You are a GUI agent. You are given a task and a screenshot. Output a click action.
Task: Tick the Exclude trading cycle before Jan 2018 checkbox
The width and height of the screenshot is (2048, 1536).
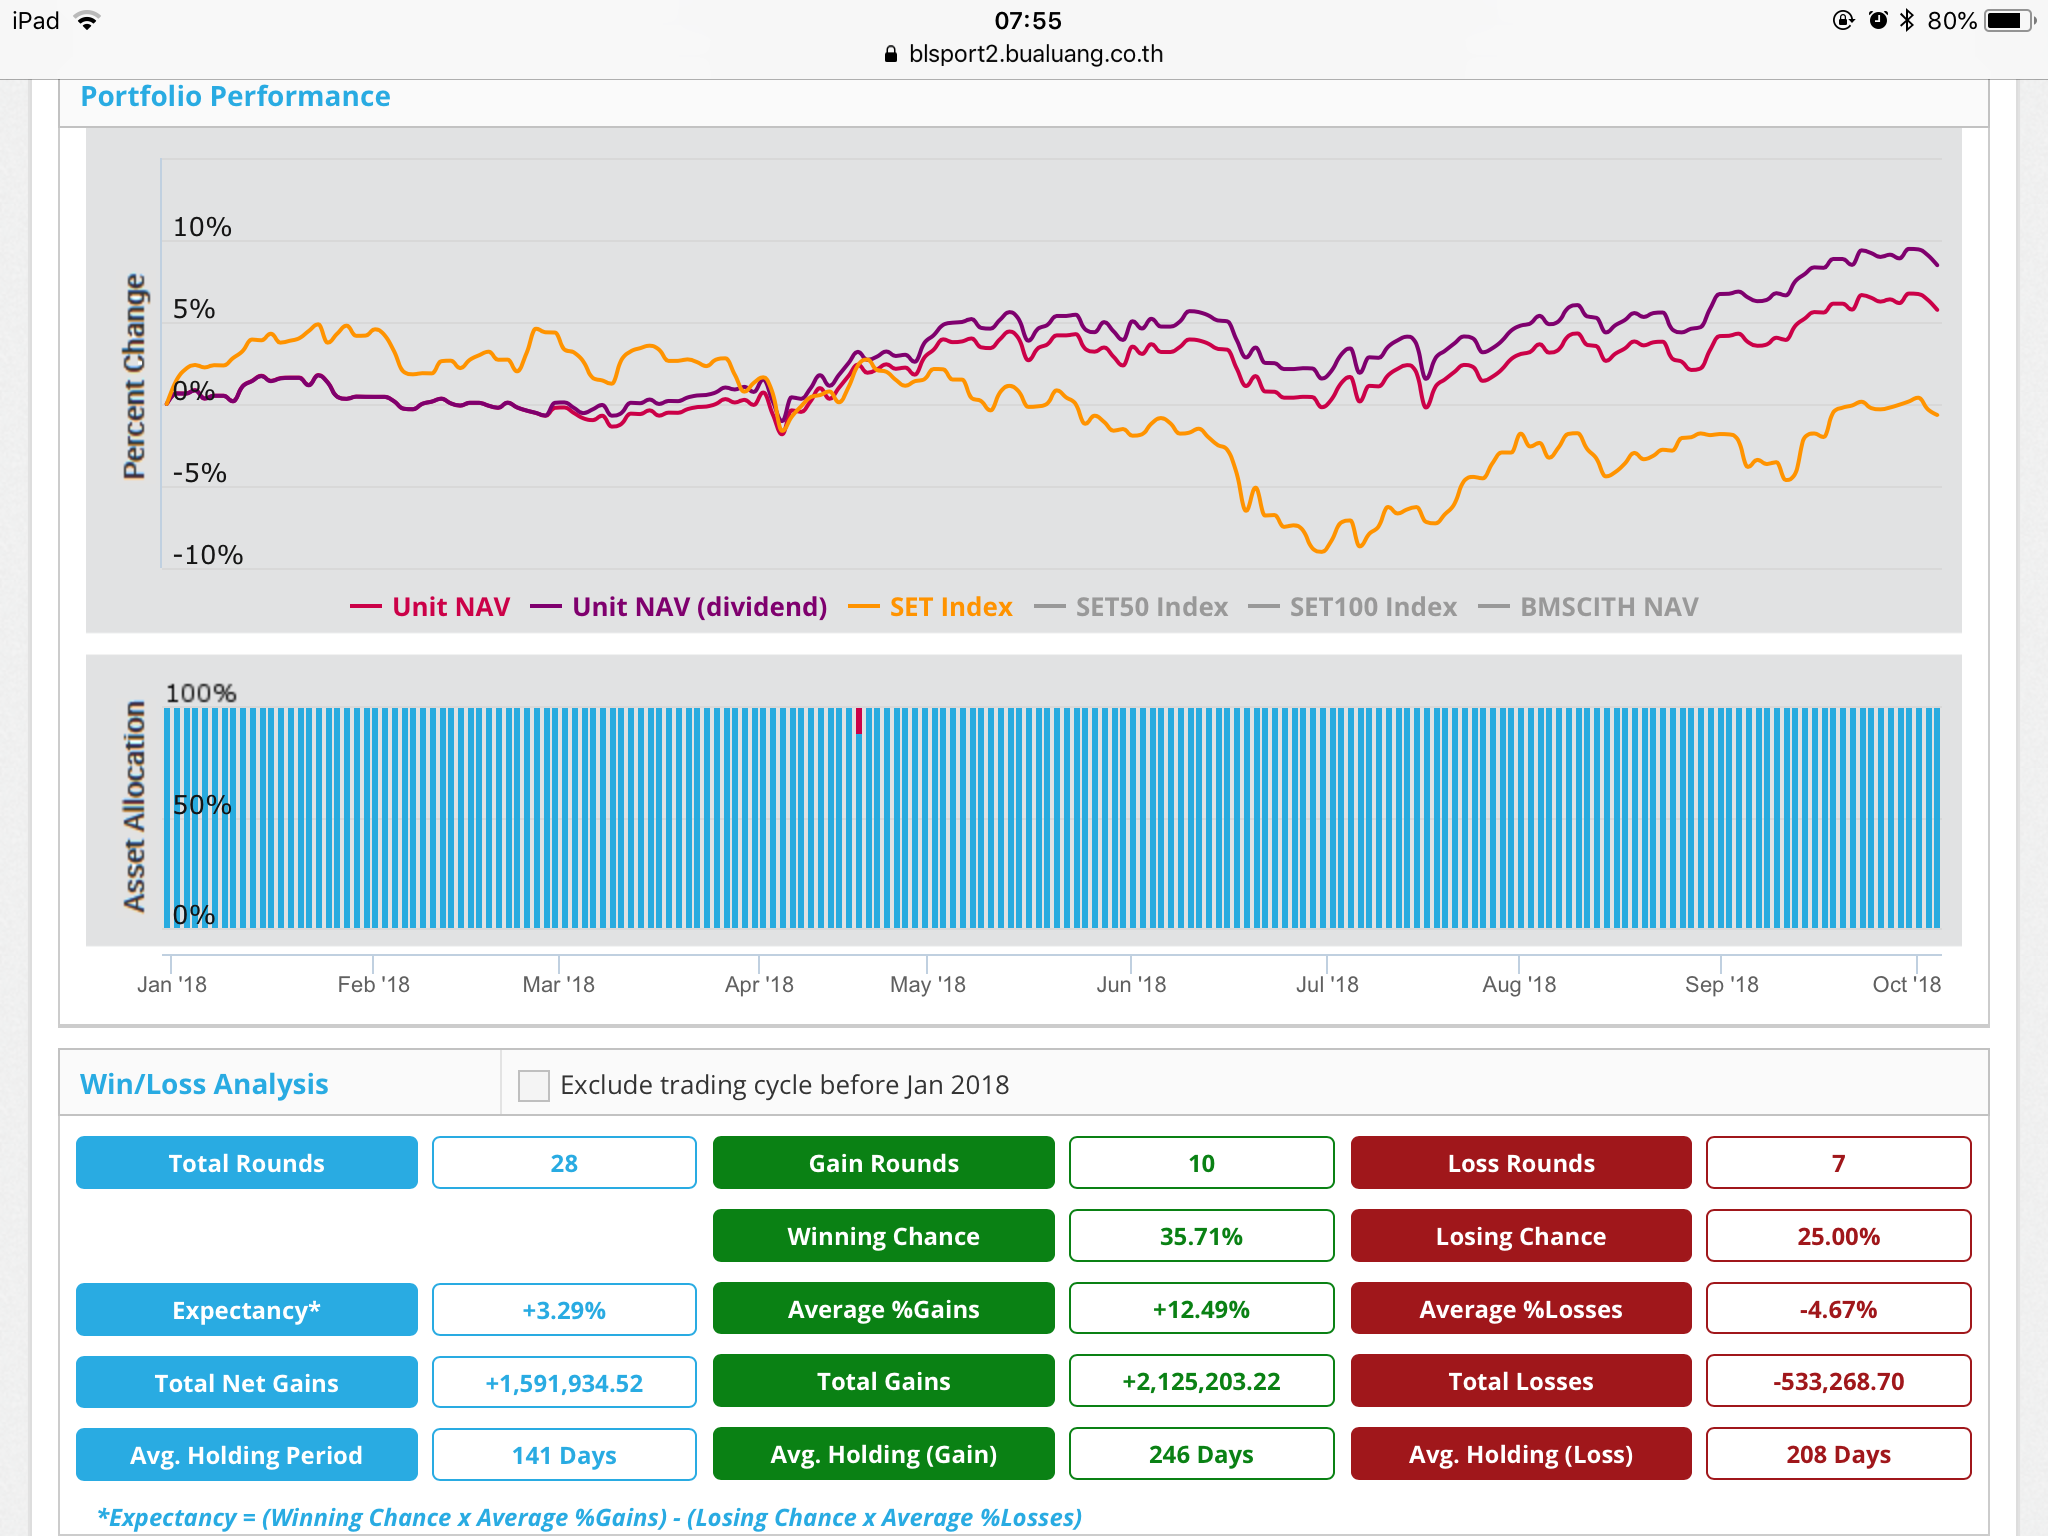point(534,1085)
